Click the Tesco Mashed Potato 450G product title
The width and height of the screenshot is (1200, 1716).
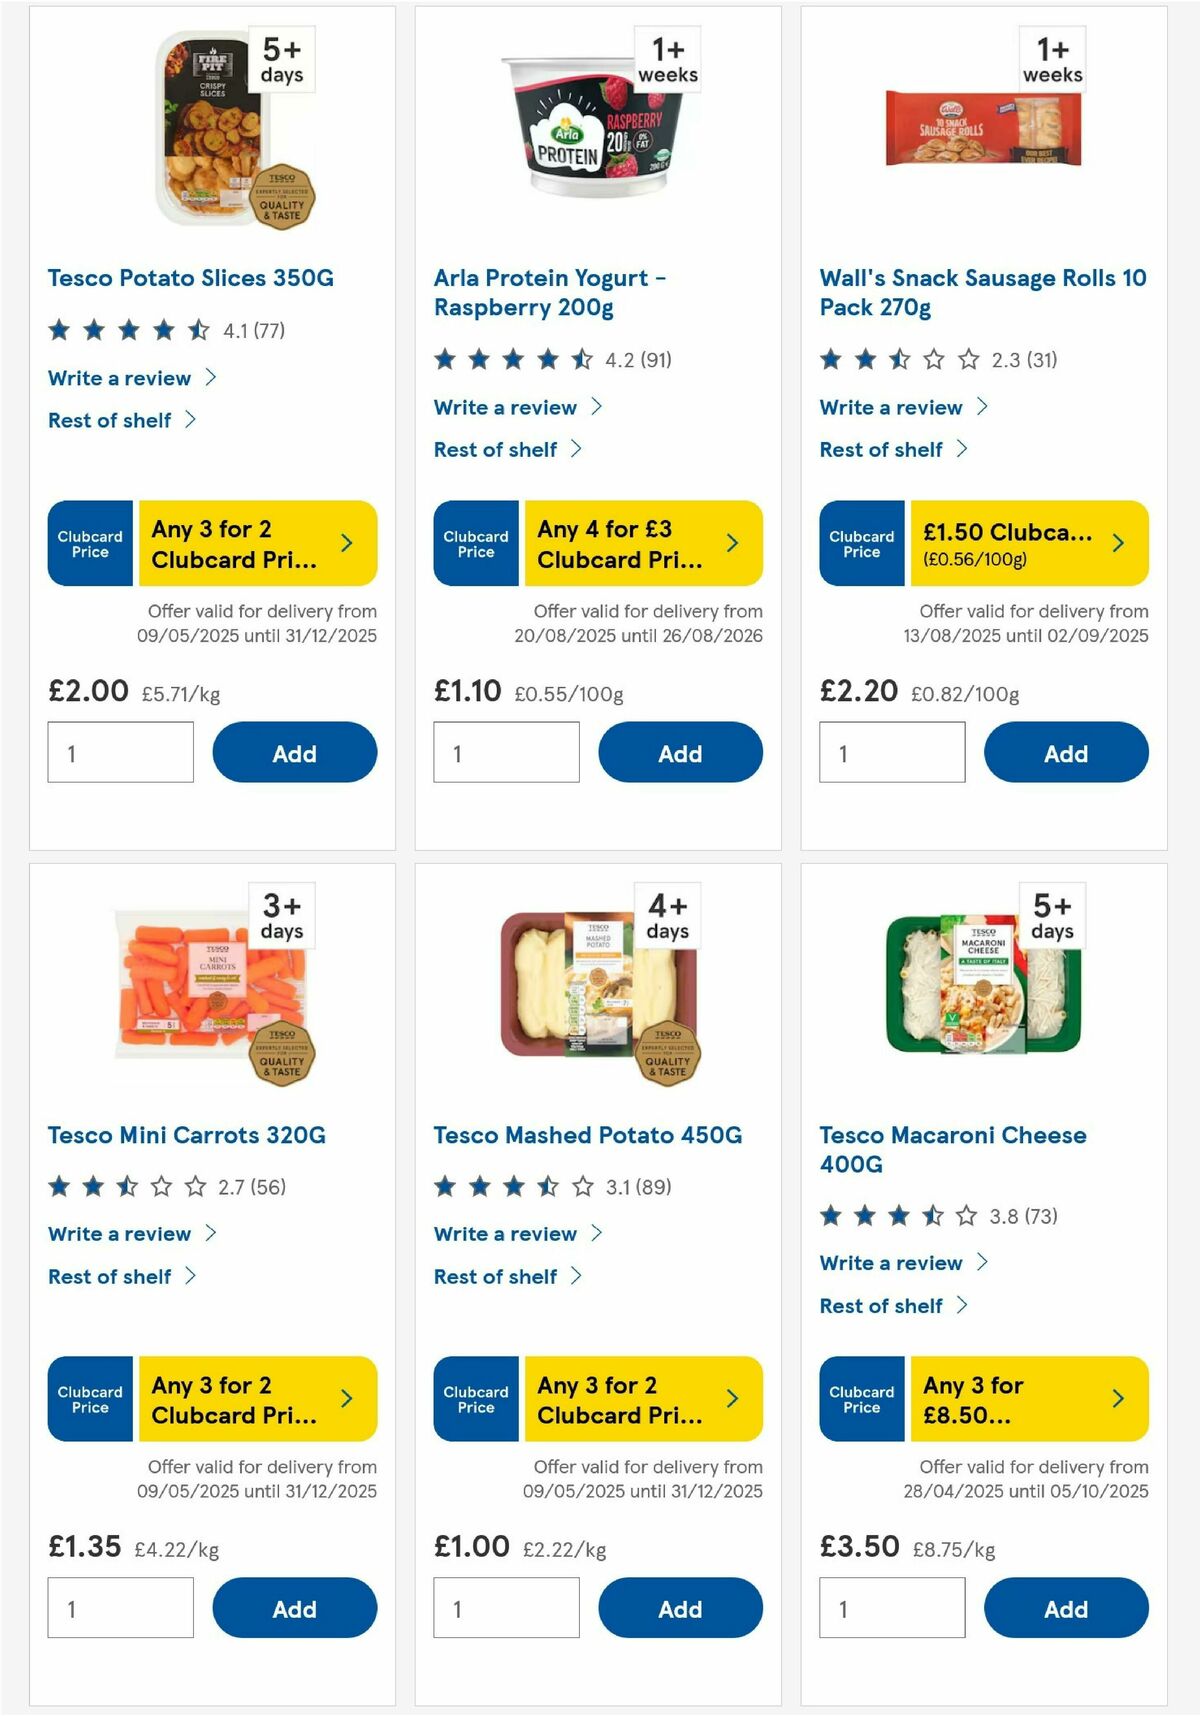pyautogui.click(x=586, y=1135)
